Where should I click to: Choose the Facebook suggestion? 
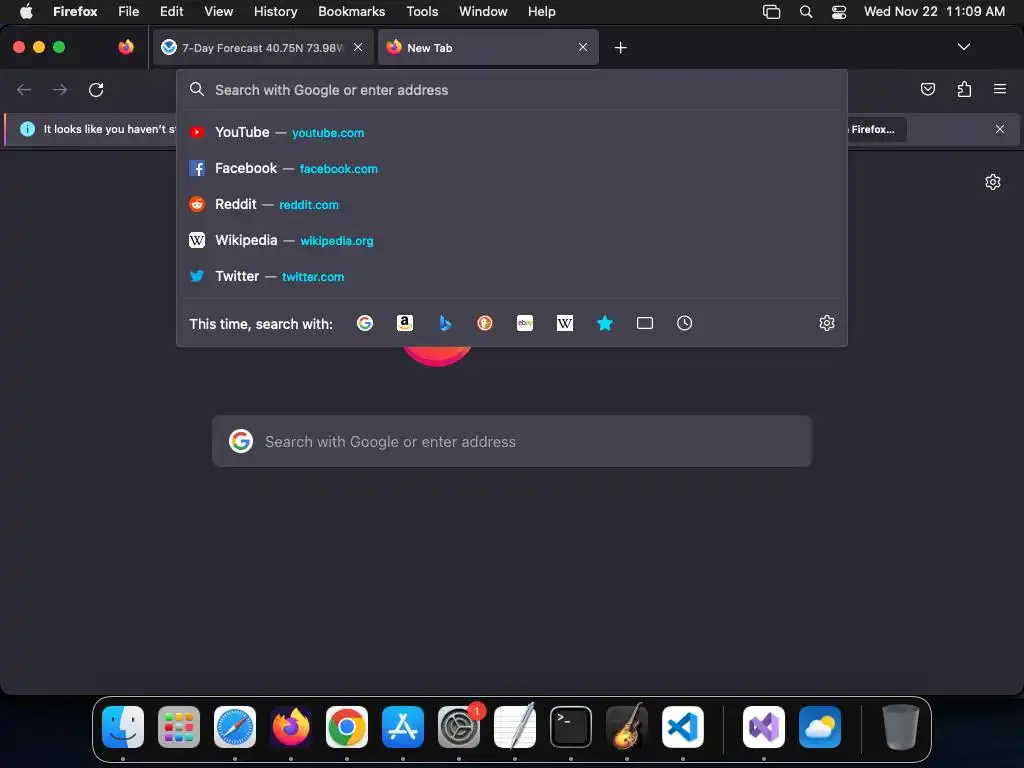coord(512,168)
